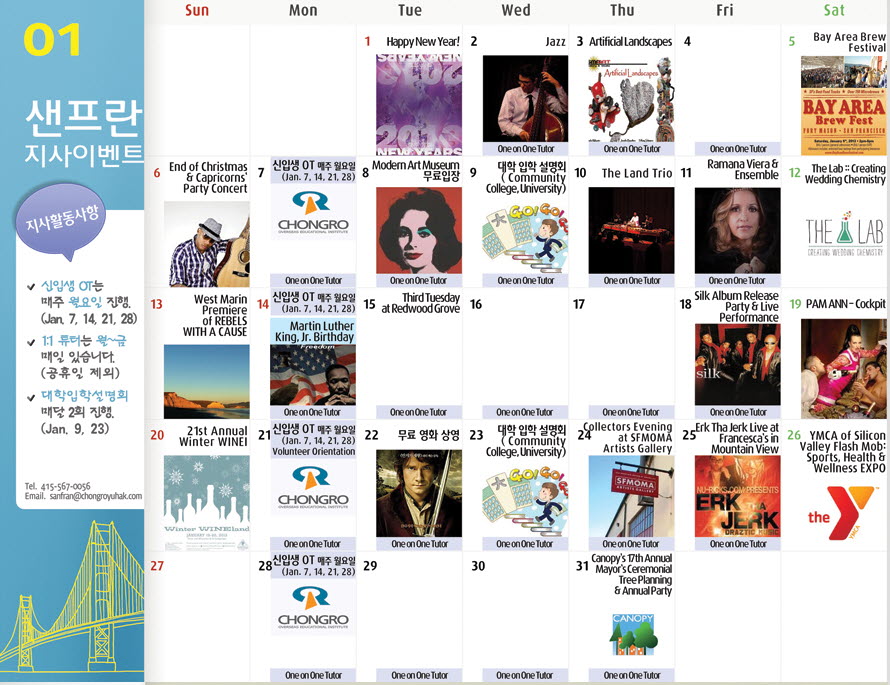Click One on One Tutor on January 15

[x=418, y=412]
